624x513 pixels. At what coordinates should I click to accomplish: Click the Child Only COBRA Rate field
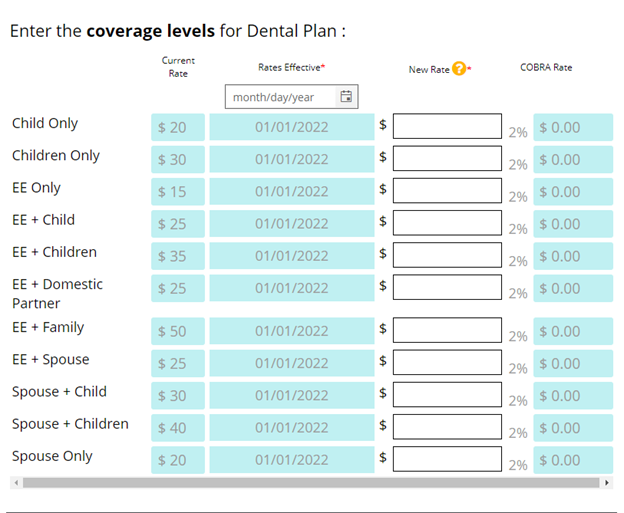click(572, 127)
